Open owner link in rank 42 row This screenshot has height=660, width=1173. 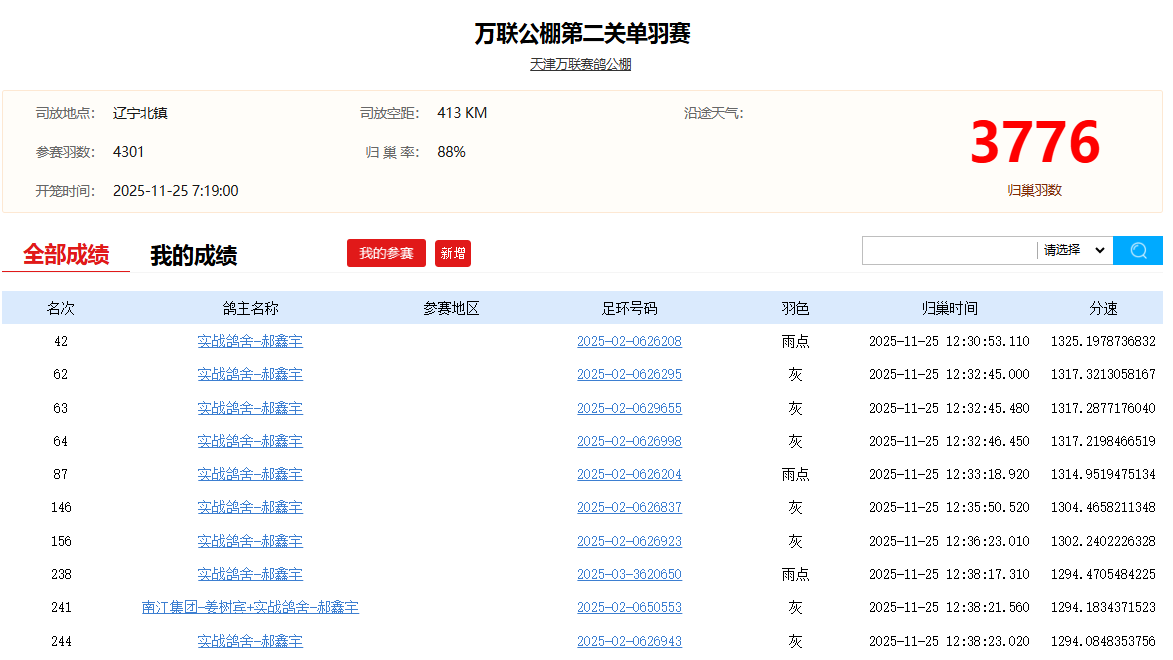(250, 341)
